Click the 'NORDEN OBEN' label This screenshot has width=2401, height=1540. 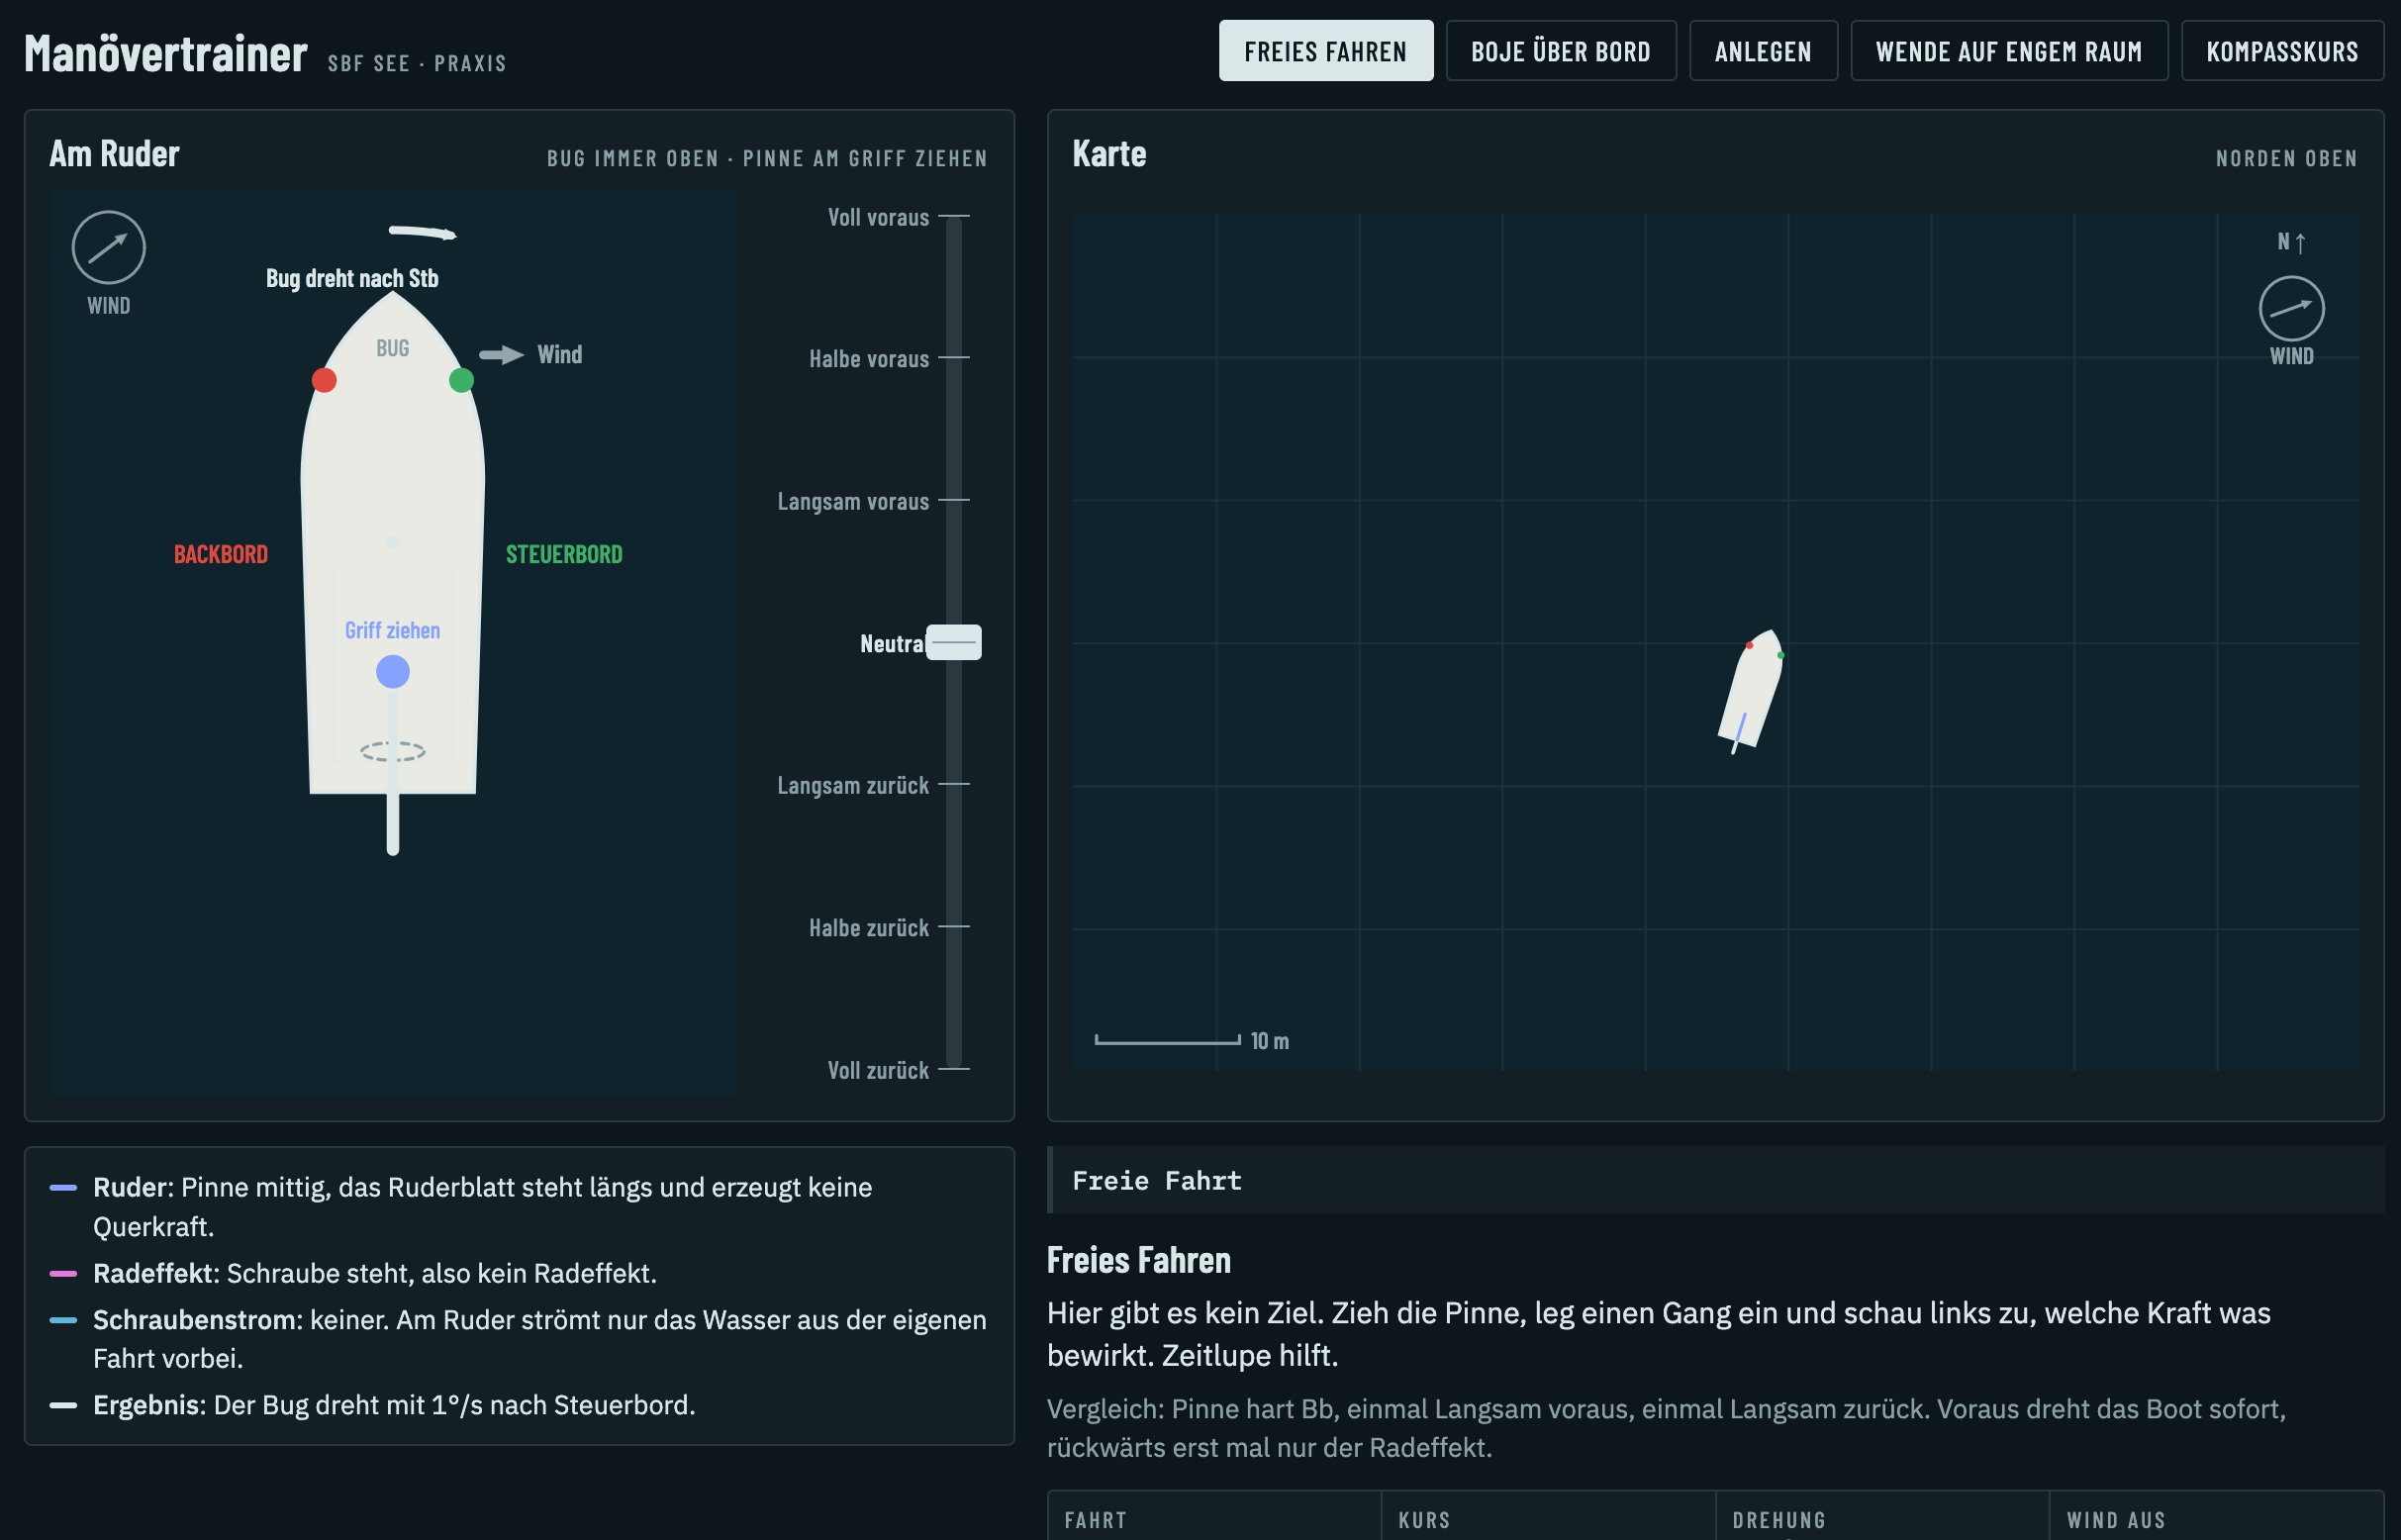2286,158
